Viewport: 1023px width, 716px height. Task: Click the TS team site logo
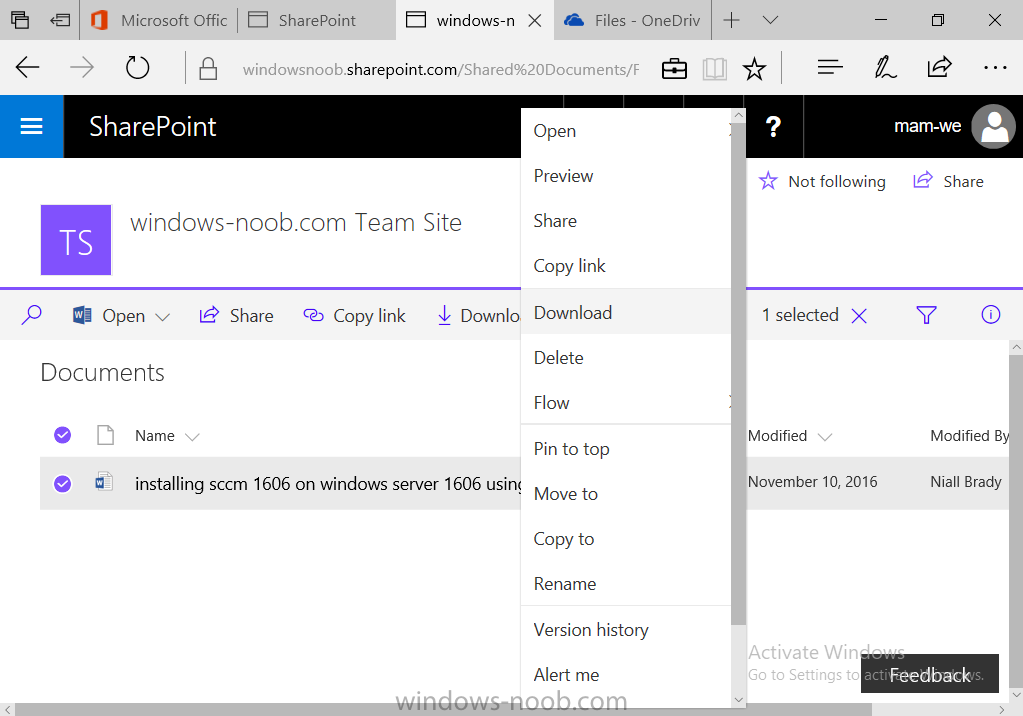click(76, 240)
